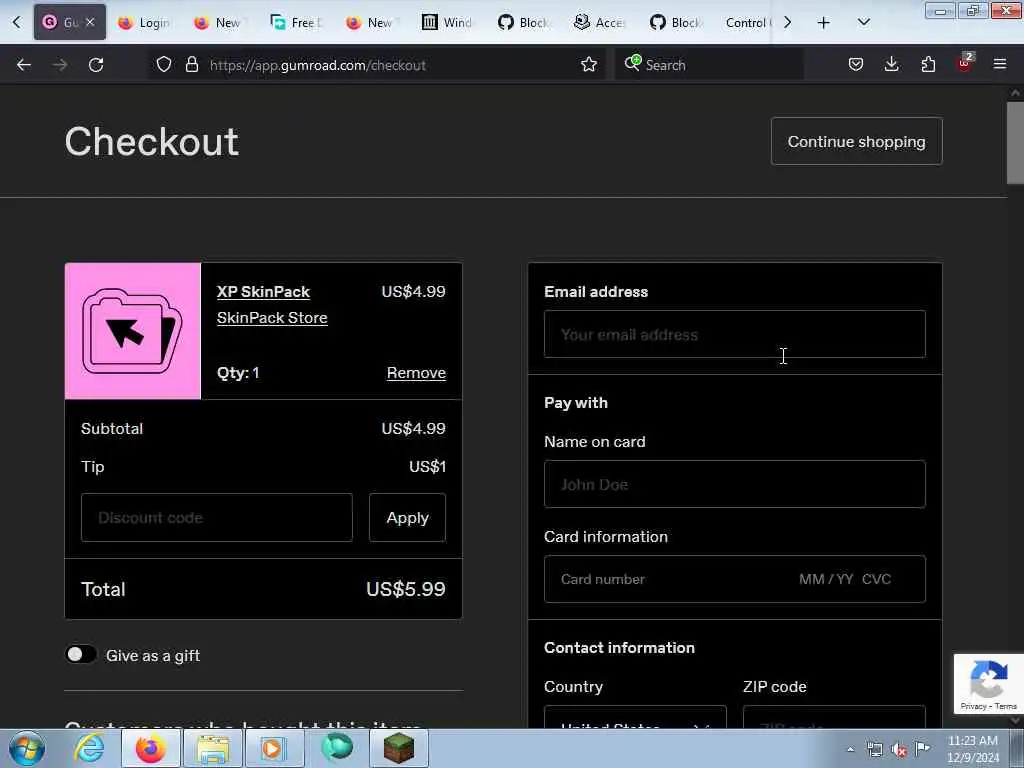This screenshot has width=1024, height=768.
Task: Focus the Discount code field
Action: (217, 518)
